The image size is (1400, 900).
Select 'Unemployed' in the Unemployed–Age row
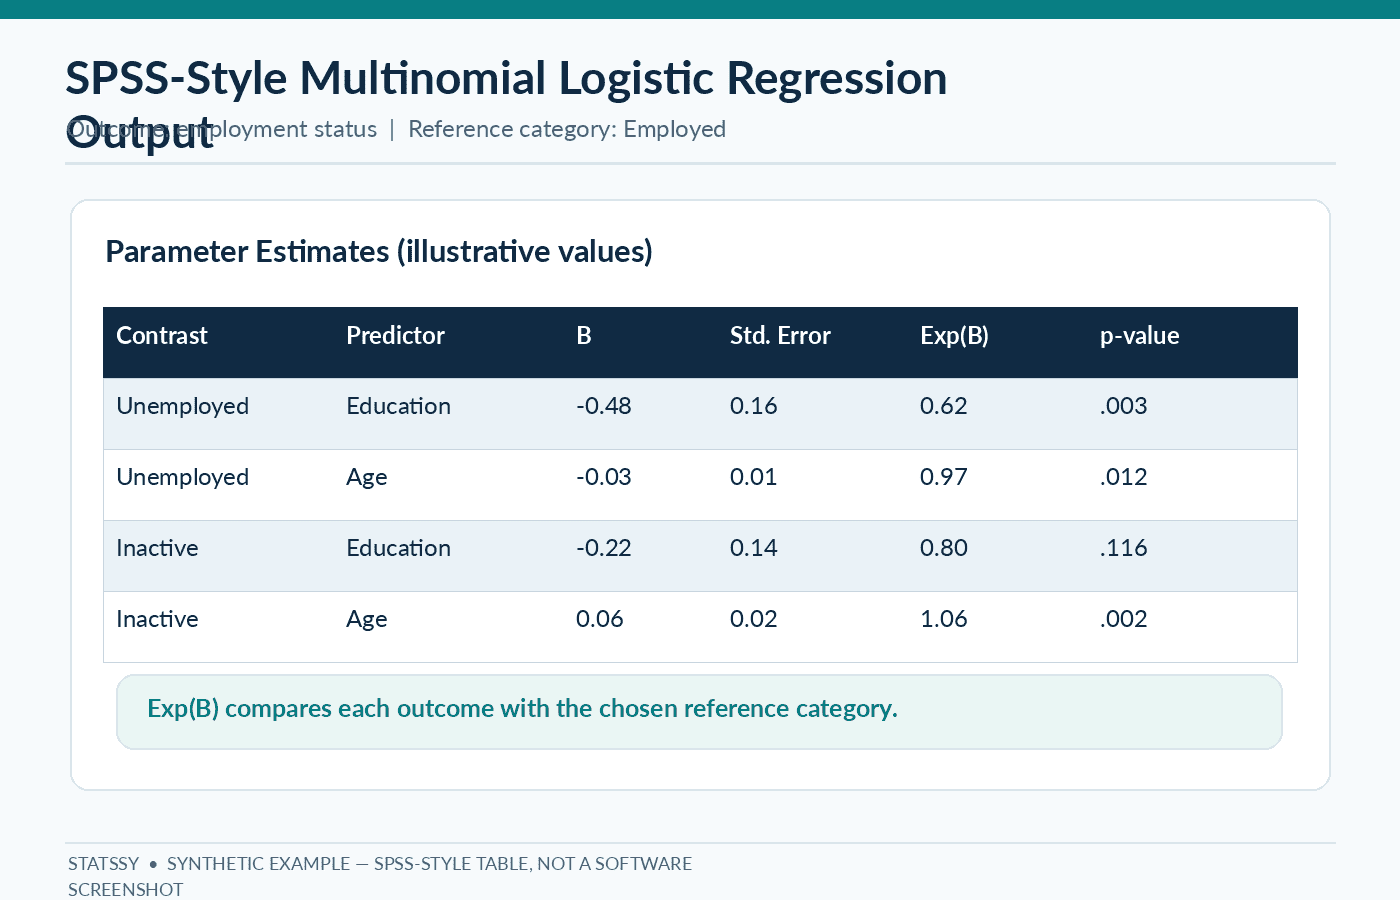pyautogui.click(x=182, y=478)
